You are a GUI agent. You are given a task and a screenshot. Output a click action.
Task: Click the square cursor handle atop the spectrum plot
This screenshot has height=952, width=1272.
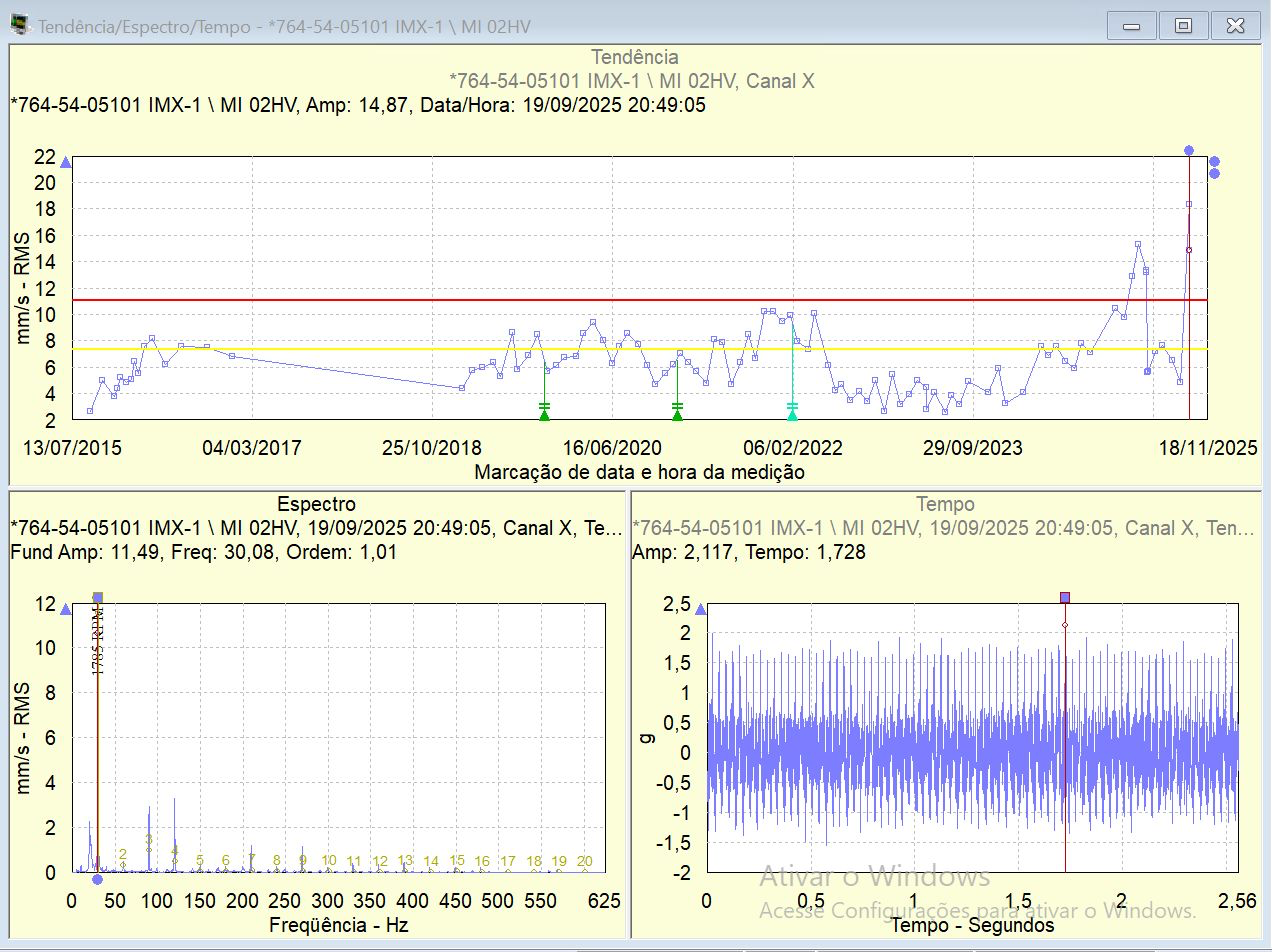pyautogui.click(x=97, y=598)
